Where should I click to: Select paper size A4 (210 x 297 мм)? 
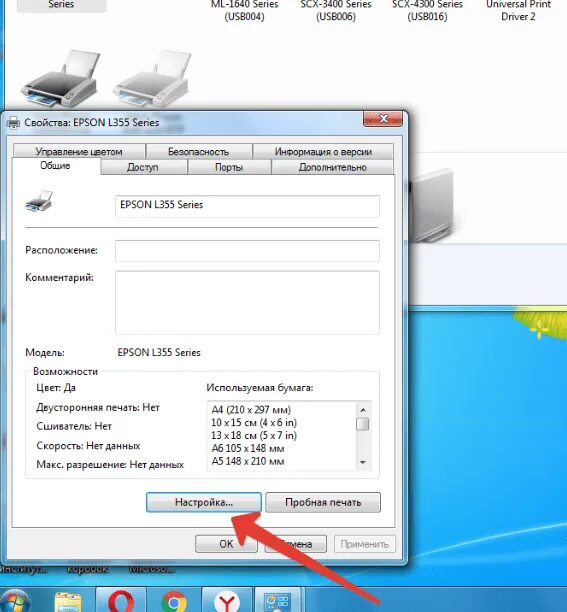click(251, 410)
